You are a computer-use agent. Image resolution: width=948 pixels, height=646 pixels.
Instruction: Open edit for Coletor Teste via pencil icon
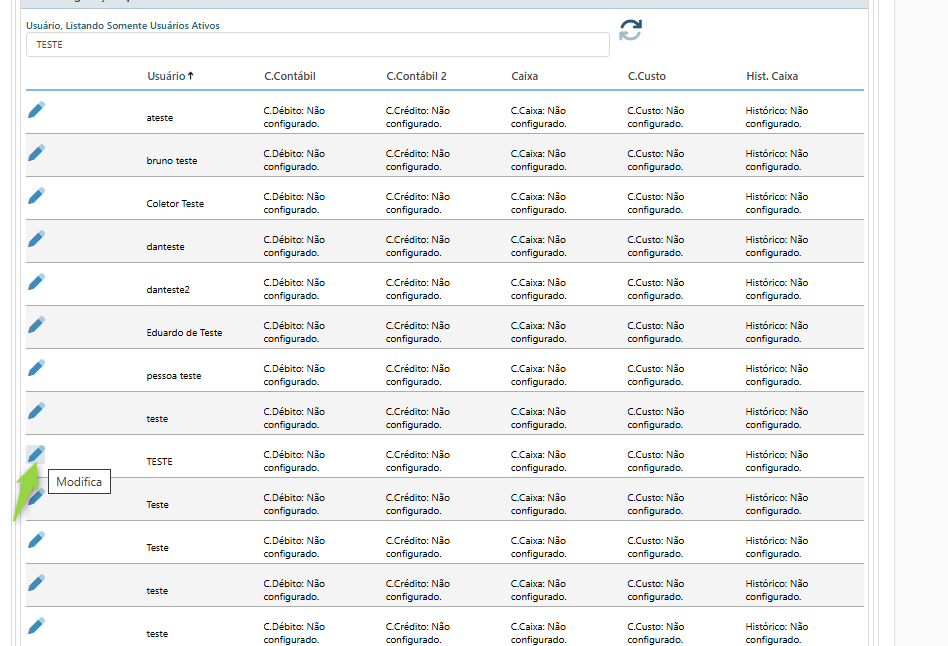click(x=36, y=196)
